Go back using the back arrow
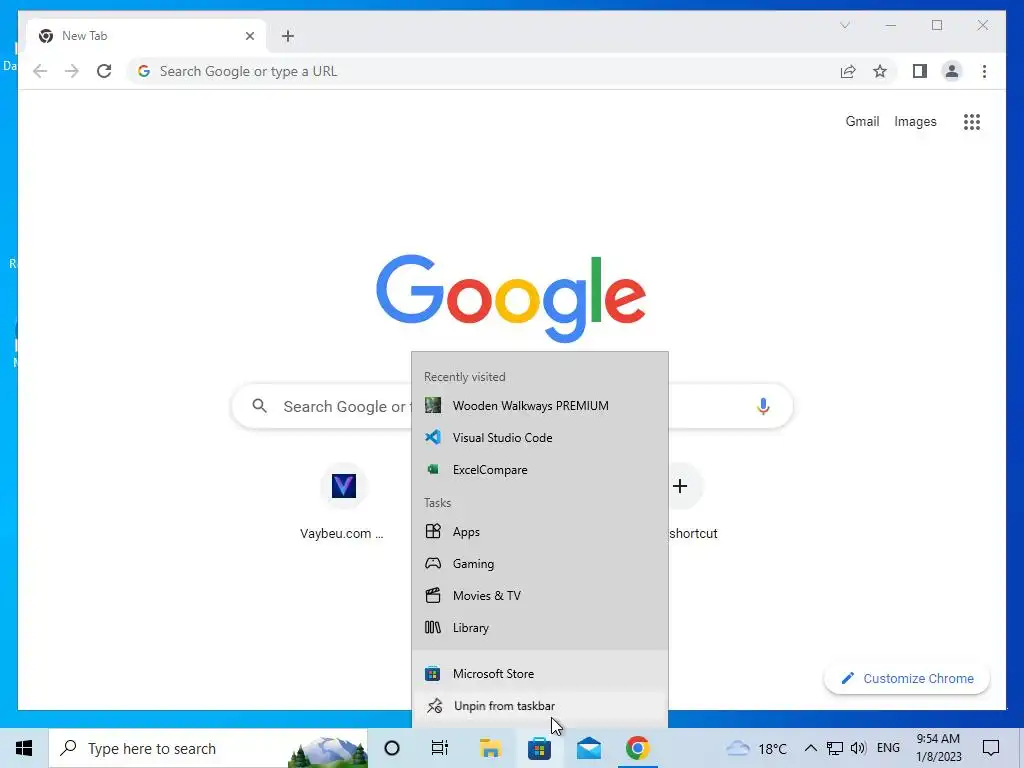The image size is (1024, 768). click(40, 71)
